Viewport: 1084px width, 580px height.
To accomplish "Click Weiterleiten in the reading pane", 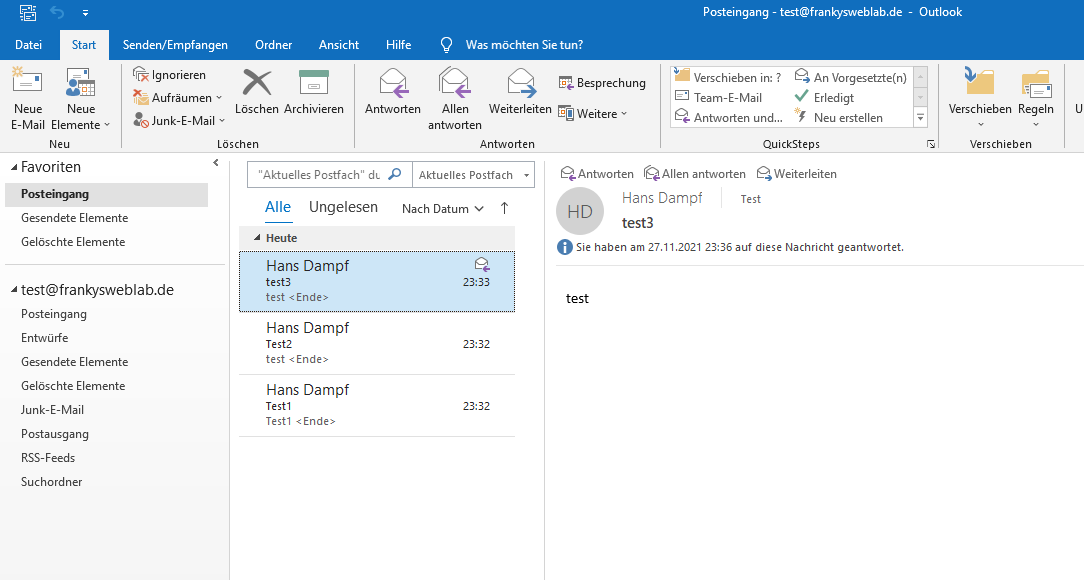I will pos(797,174).
